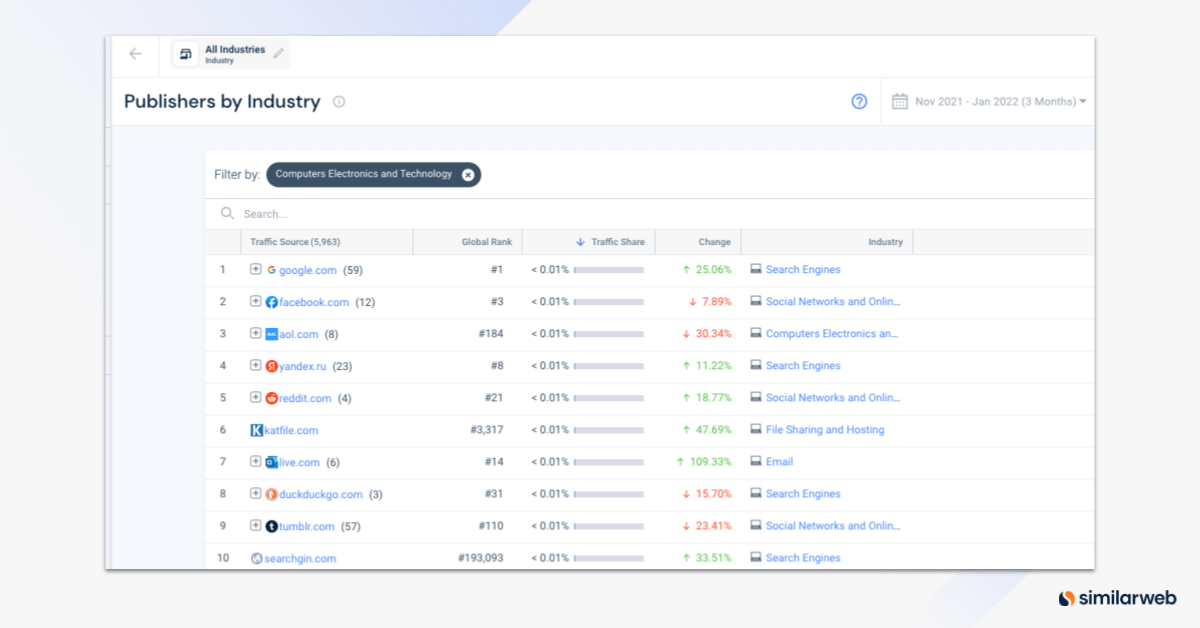
Task: Expand the tumblr.com entry
Action: tap(256, 525)
